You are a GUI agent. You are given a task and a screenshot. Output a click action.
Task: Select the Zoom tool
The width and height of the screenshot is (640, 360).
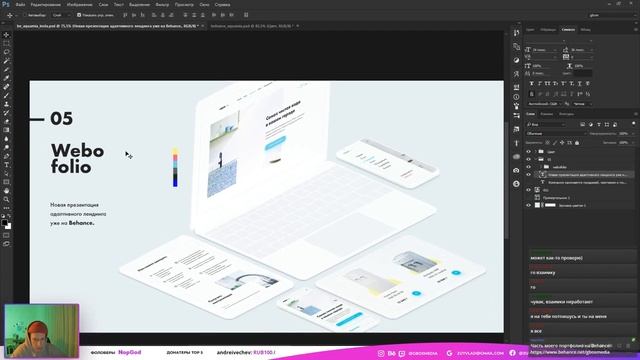[6, 200]
